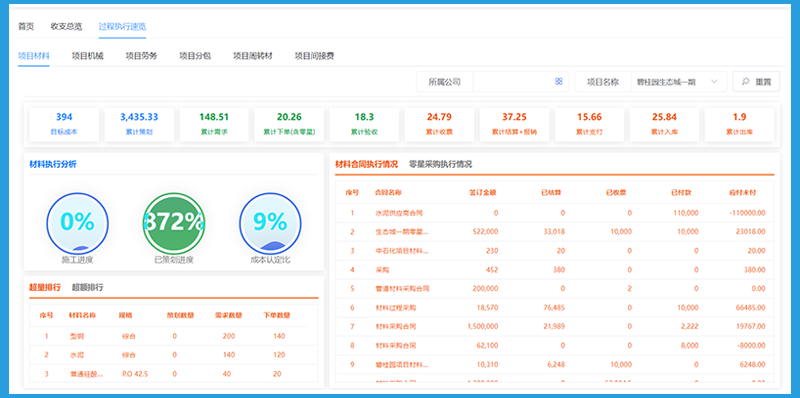Click the 签订金额 column header

(x=483, y=193)
